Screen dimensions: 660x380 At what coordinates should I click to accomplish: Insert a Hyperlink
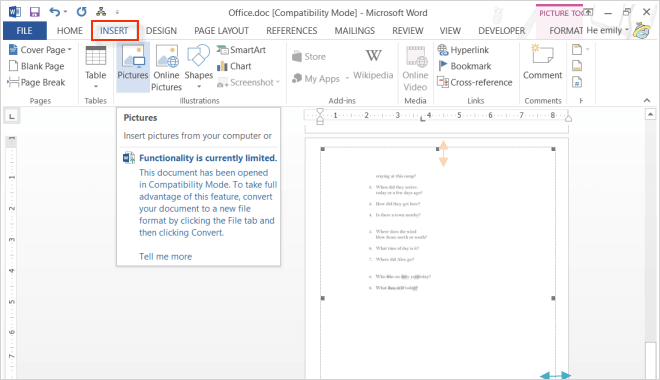pyautogui.click(x=463, y=50)
